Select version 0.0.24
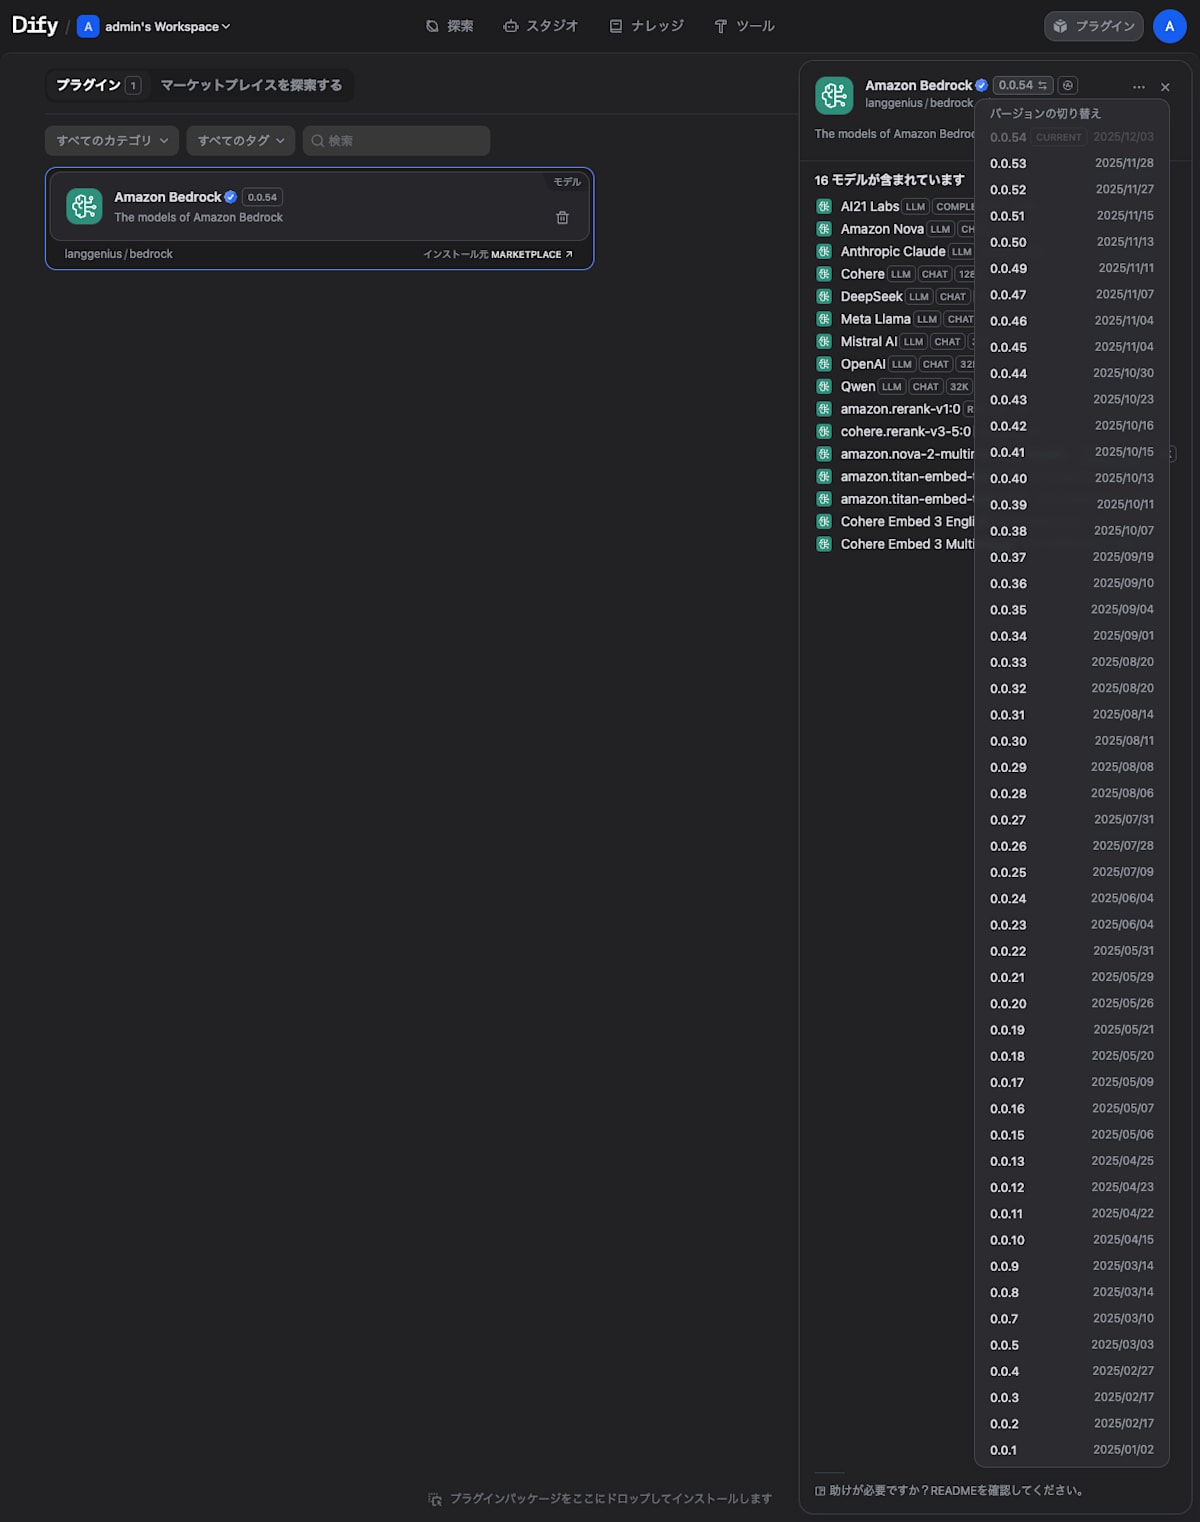Viewport: 1200px width, 1522px height. [1072, 898]
